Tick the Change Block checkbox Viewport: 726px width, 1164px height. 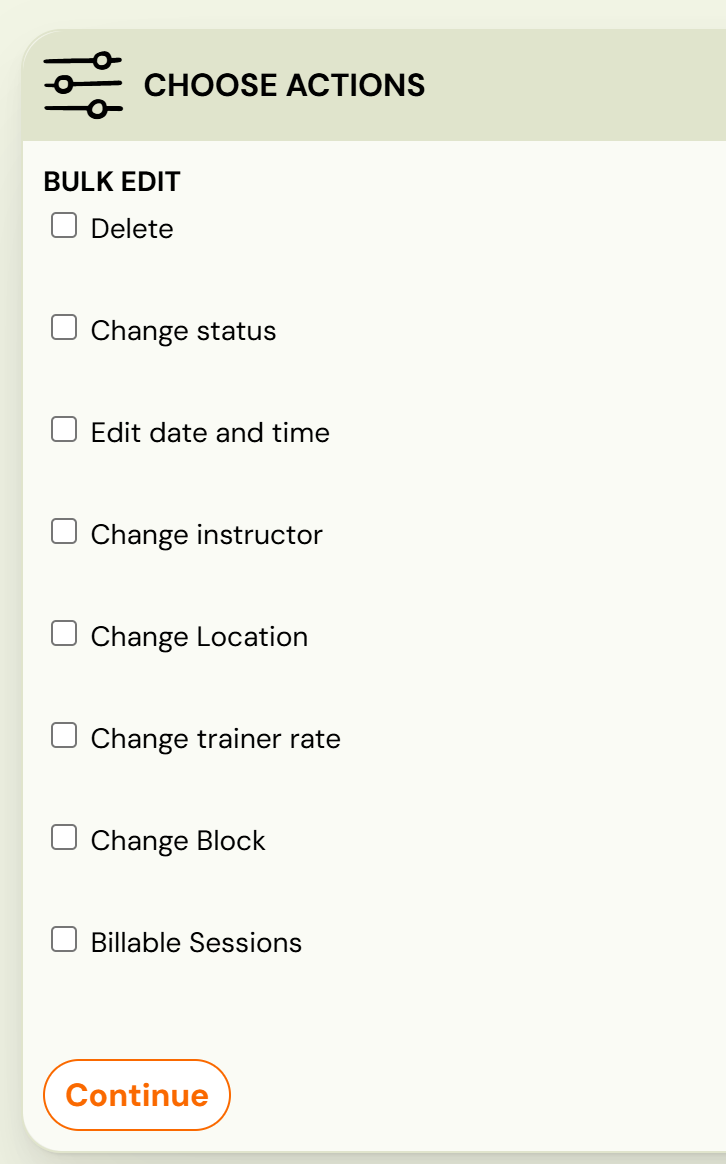[x=64, y=838]
